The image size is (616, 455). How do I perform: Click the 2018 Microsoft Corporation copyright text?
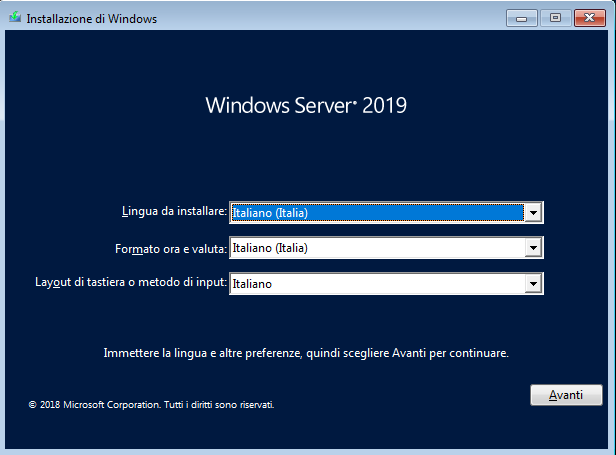(x=151, y=405)
